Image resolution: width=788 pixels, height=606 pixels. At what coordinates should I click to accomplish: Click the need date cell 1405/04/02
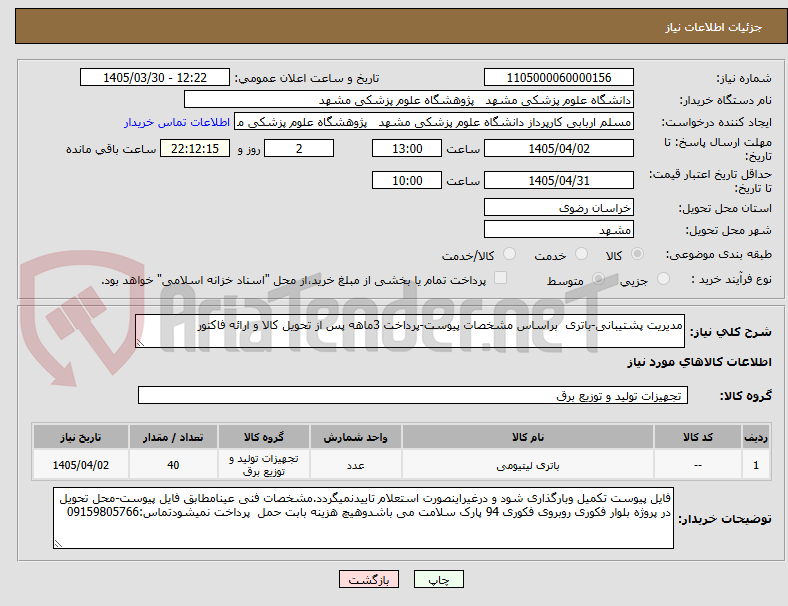click(x=80, y=465)
